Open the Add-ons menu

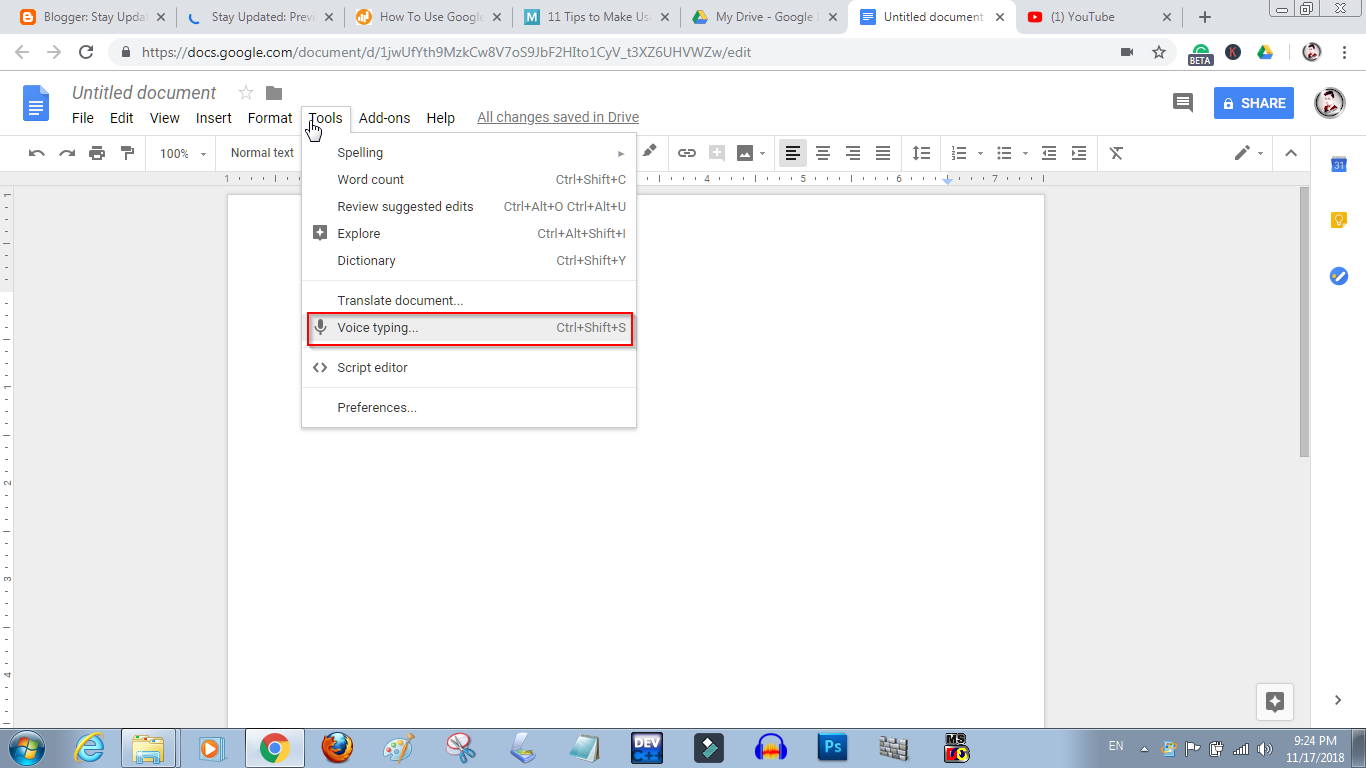(384, 117)
